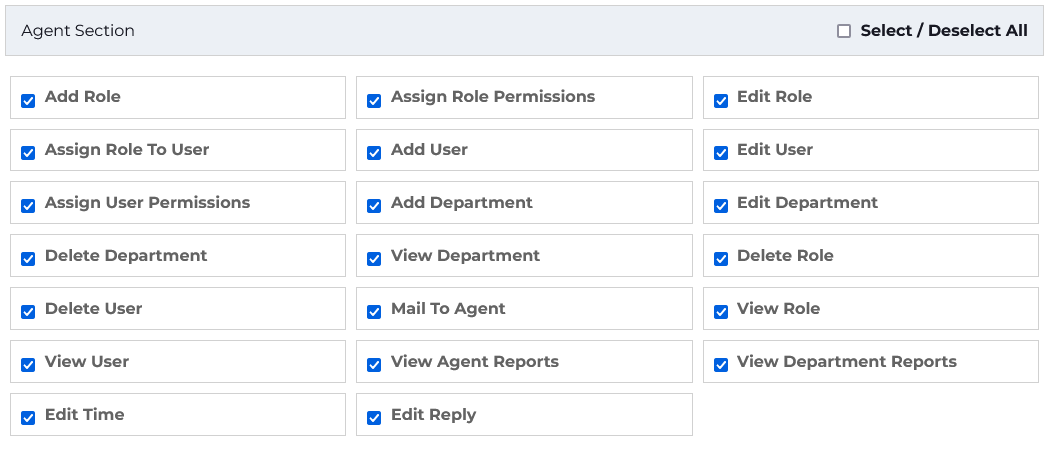Uncheck Assign Role To User
1048x464 pixels.
(28, 153)
